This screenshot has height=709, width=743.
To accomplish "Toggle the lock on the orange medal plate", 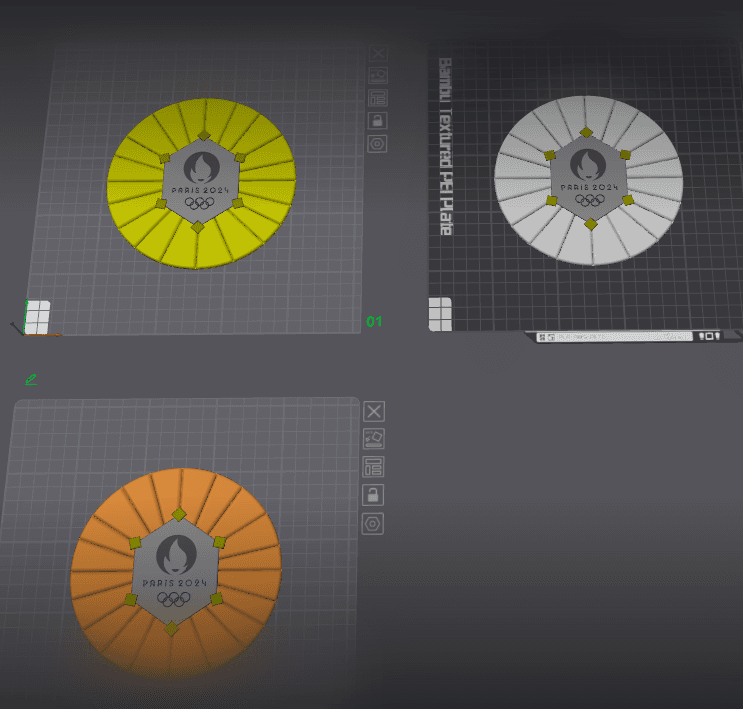I will tap(373, 495).
